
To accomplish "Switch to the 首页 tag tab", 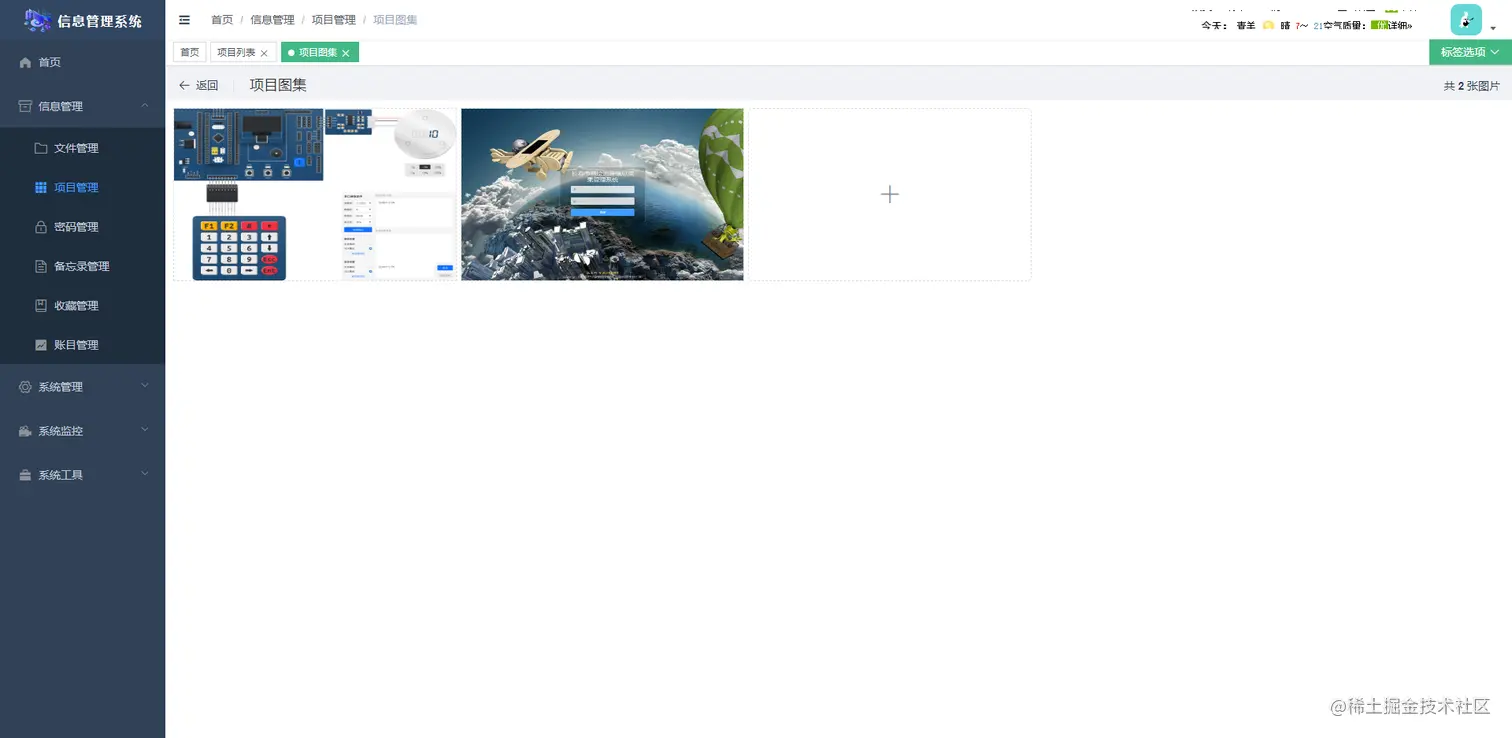I will [190, 52].
